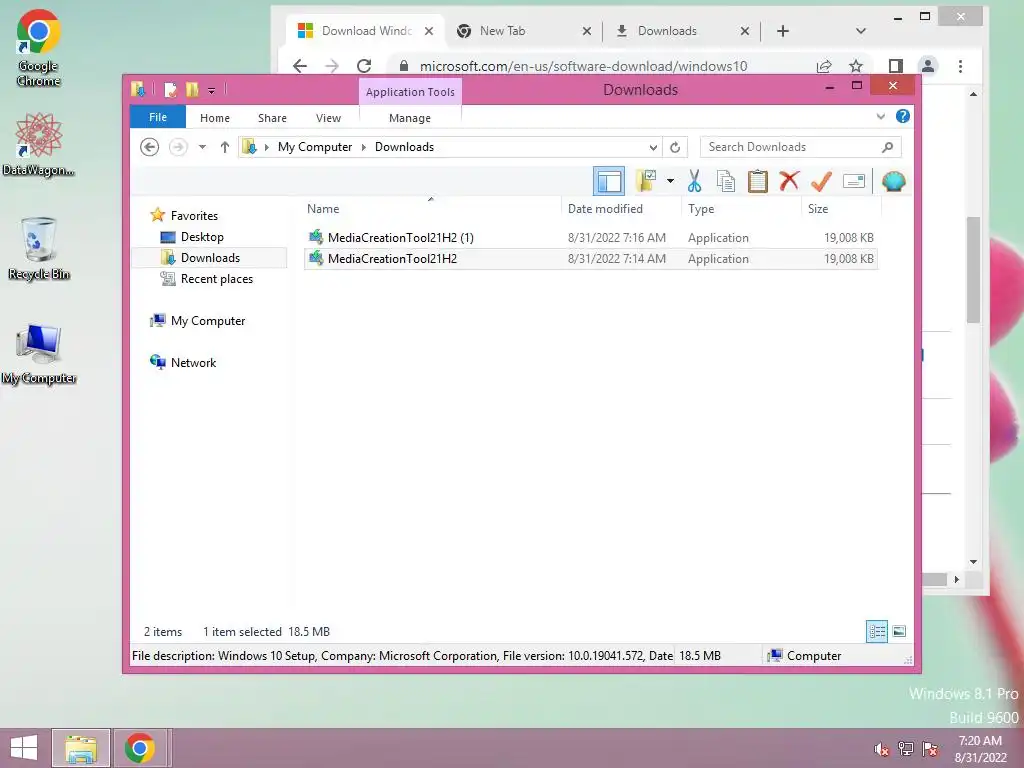The width and height of the screenshot is (1024, 768).
Task: Switch to Details view in status bar
Action: (x=876, y=631)
